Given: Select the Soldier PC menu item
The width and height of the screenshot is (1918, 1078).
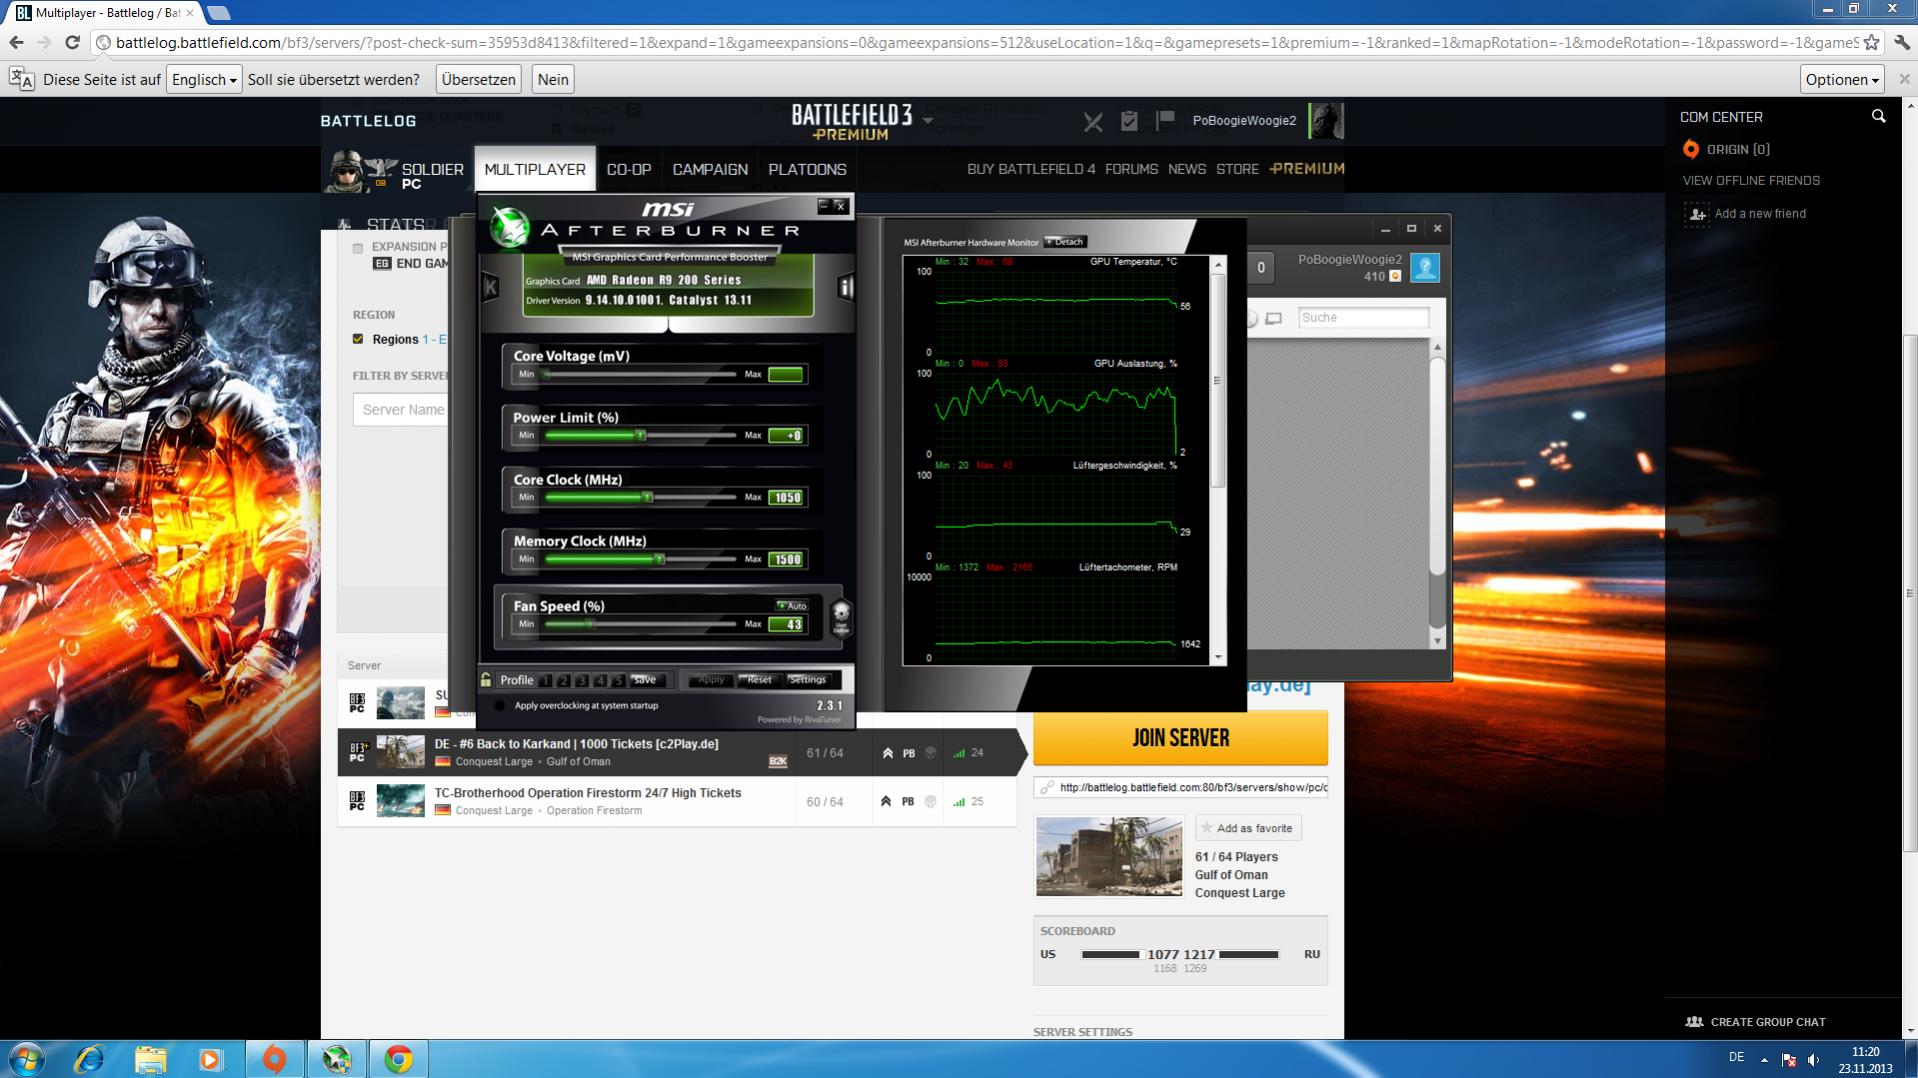Looking at the screenshot, I should point(432,176).
